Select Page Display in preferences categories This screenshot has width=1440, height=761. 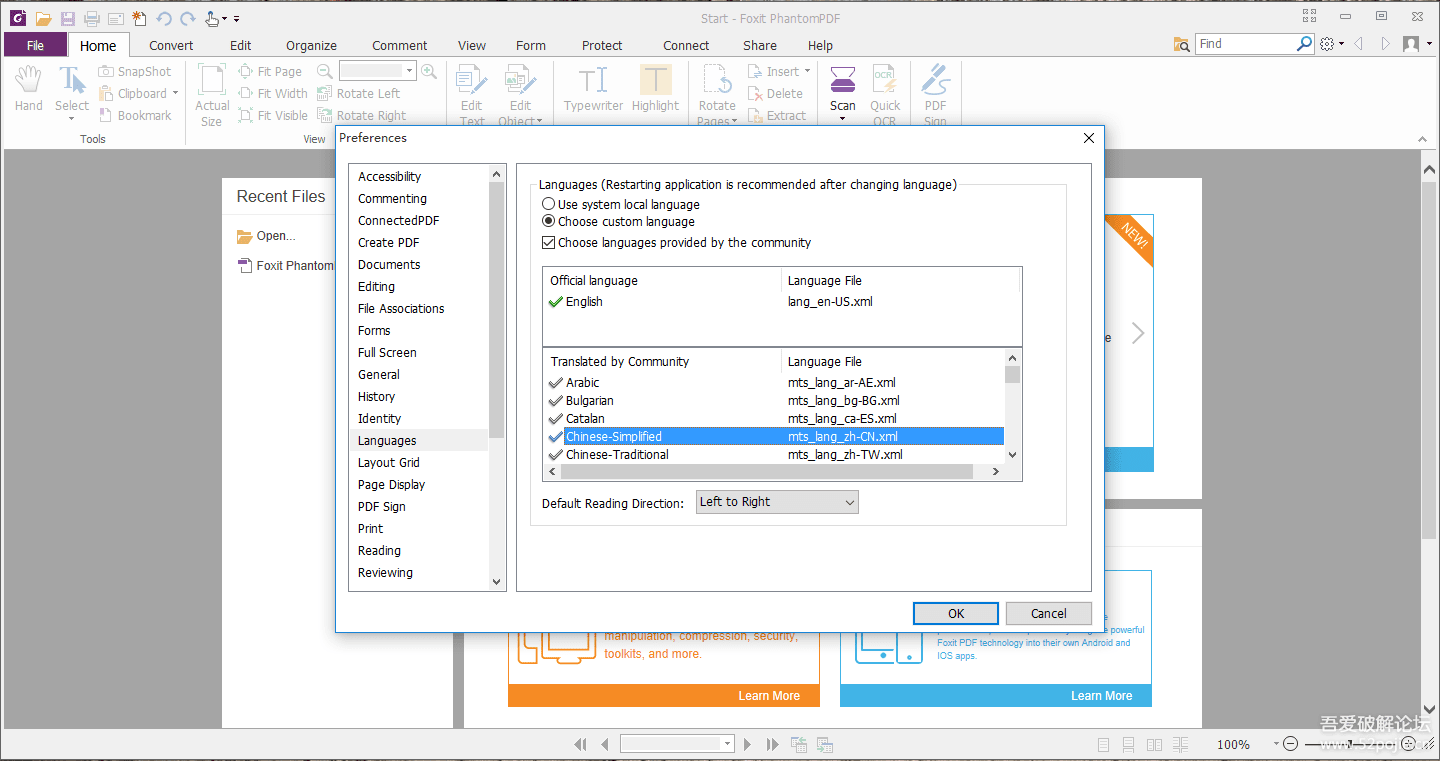coord(392,485)
